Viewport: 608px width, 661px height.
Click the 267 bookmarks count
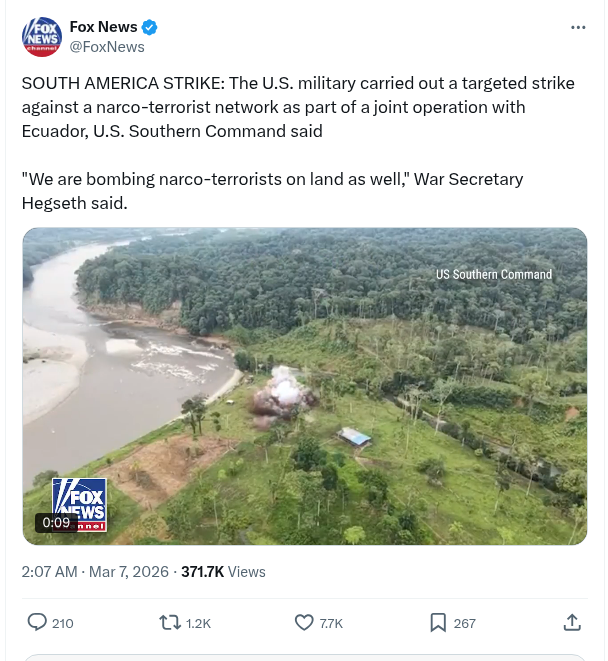coord(464,623)
